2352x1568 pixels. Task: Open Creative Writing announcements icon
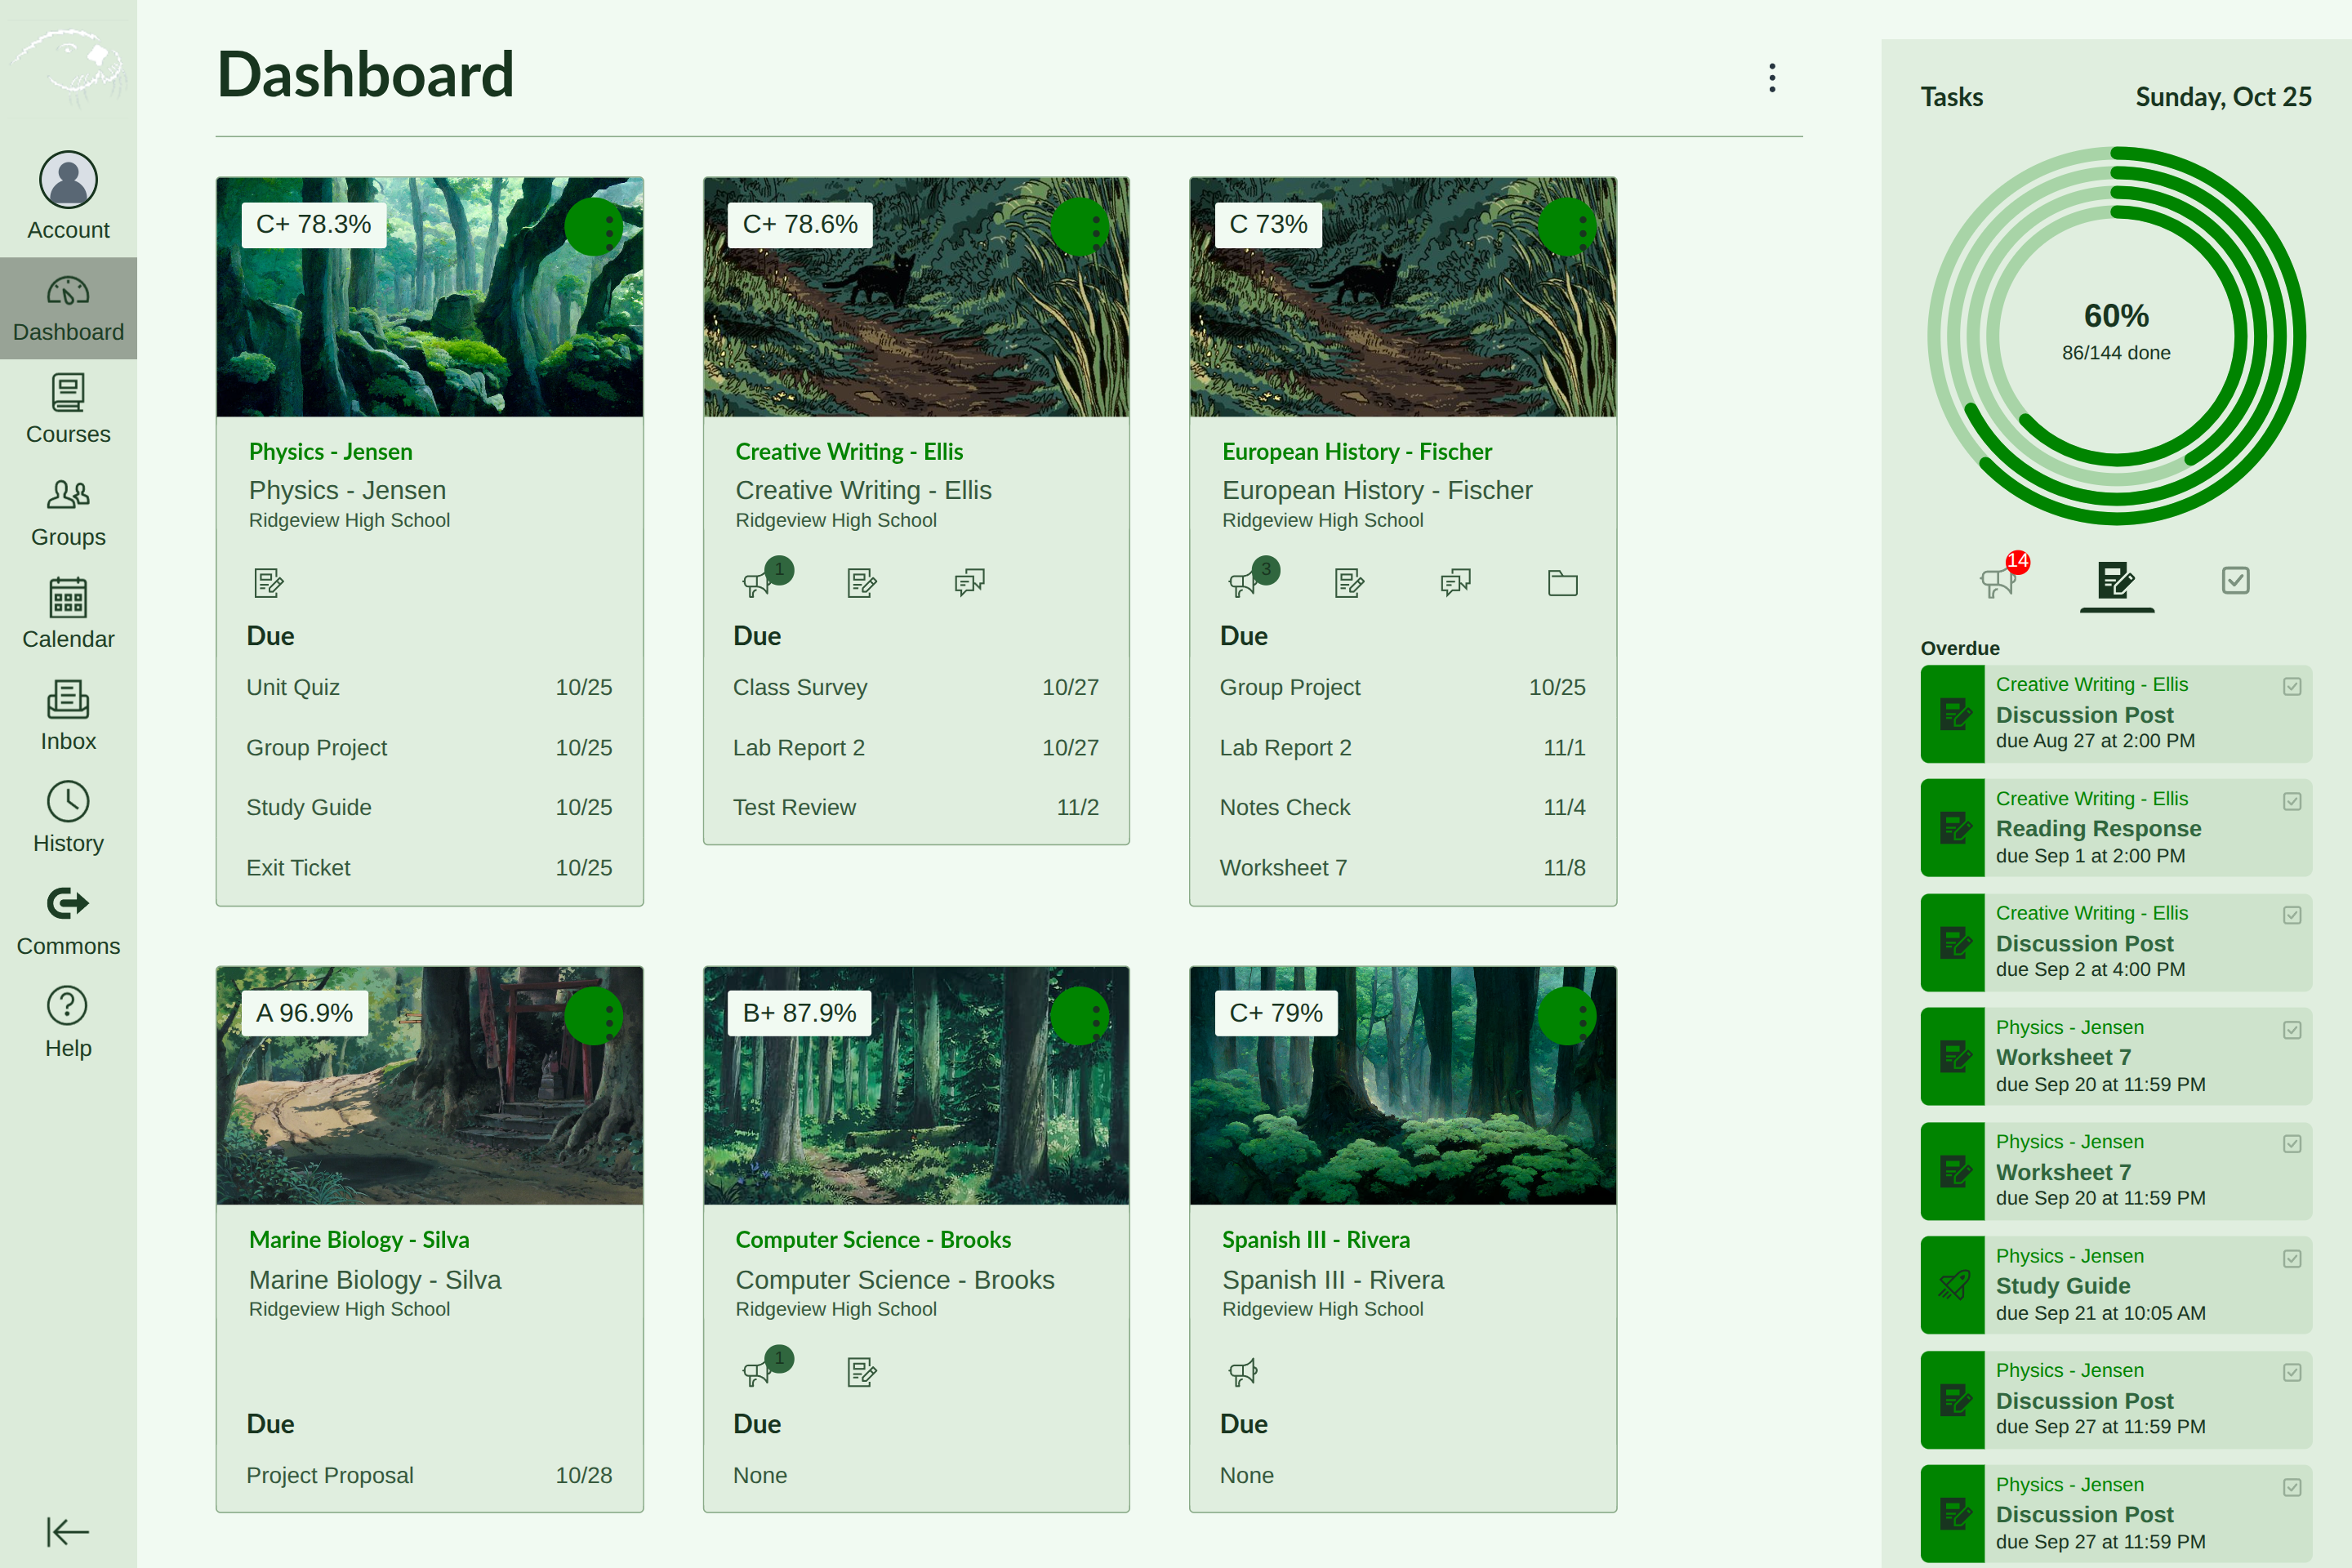coord(757,582)
